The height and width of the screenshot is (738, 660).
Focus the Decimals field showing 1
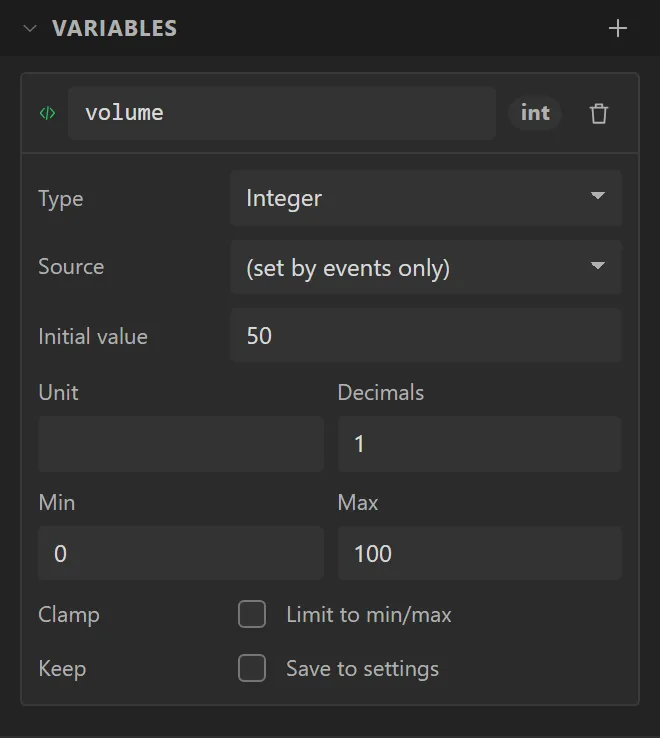[x=479, y=444]
